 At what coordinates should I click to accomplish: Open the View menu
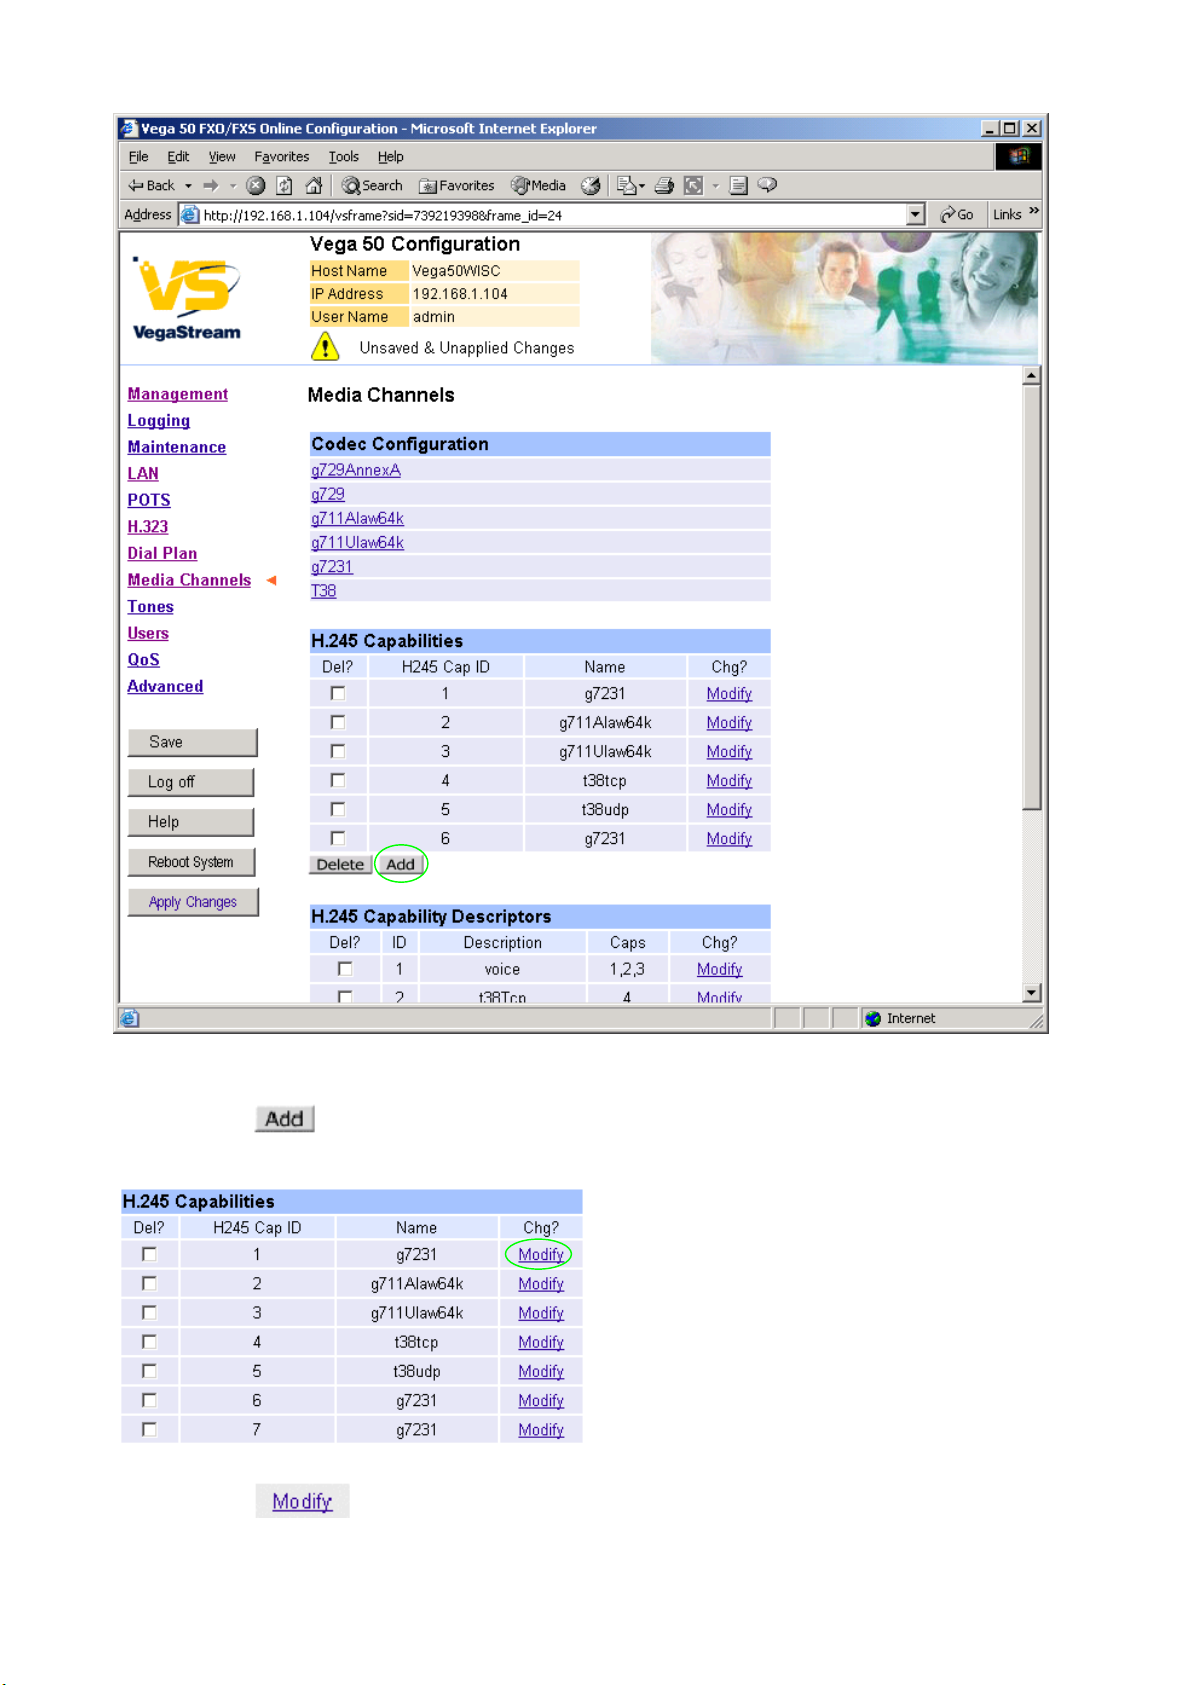[222, 157]
